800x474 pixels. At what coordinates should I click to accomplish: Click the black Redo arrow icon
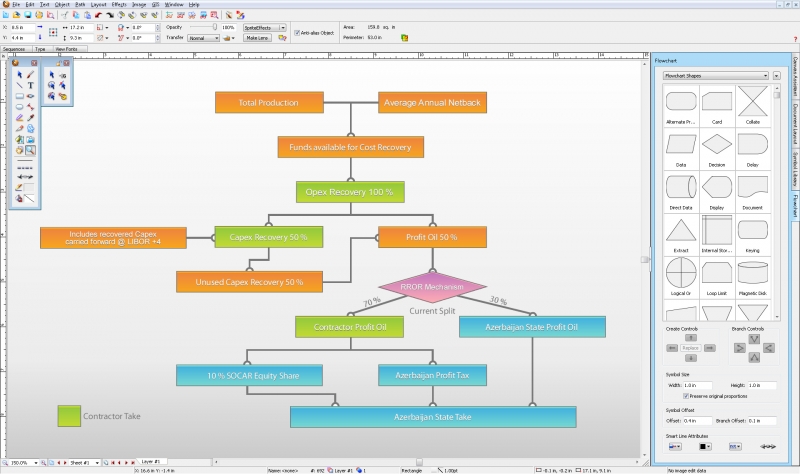[110, 15]
